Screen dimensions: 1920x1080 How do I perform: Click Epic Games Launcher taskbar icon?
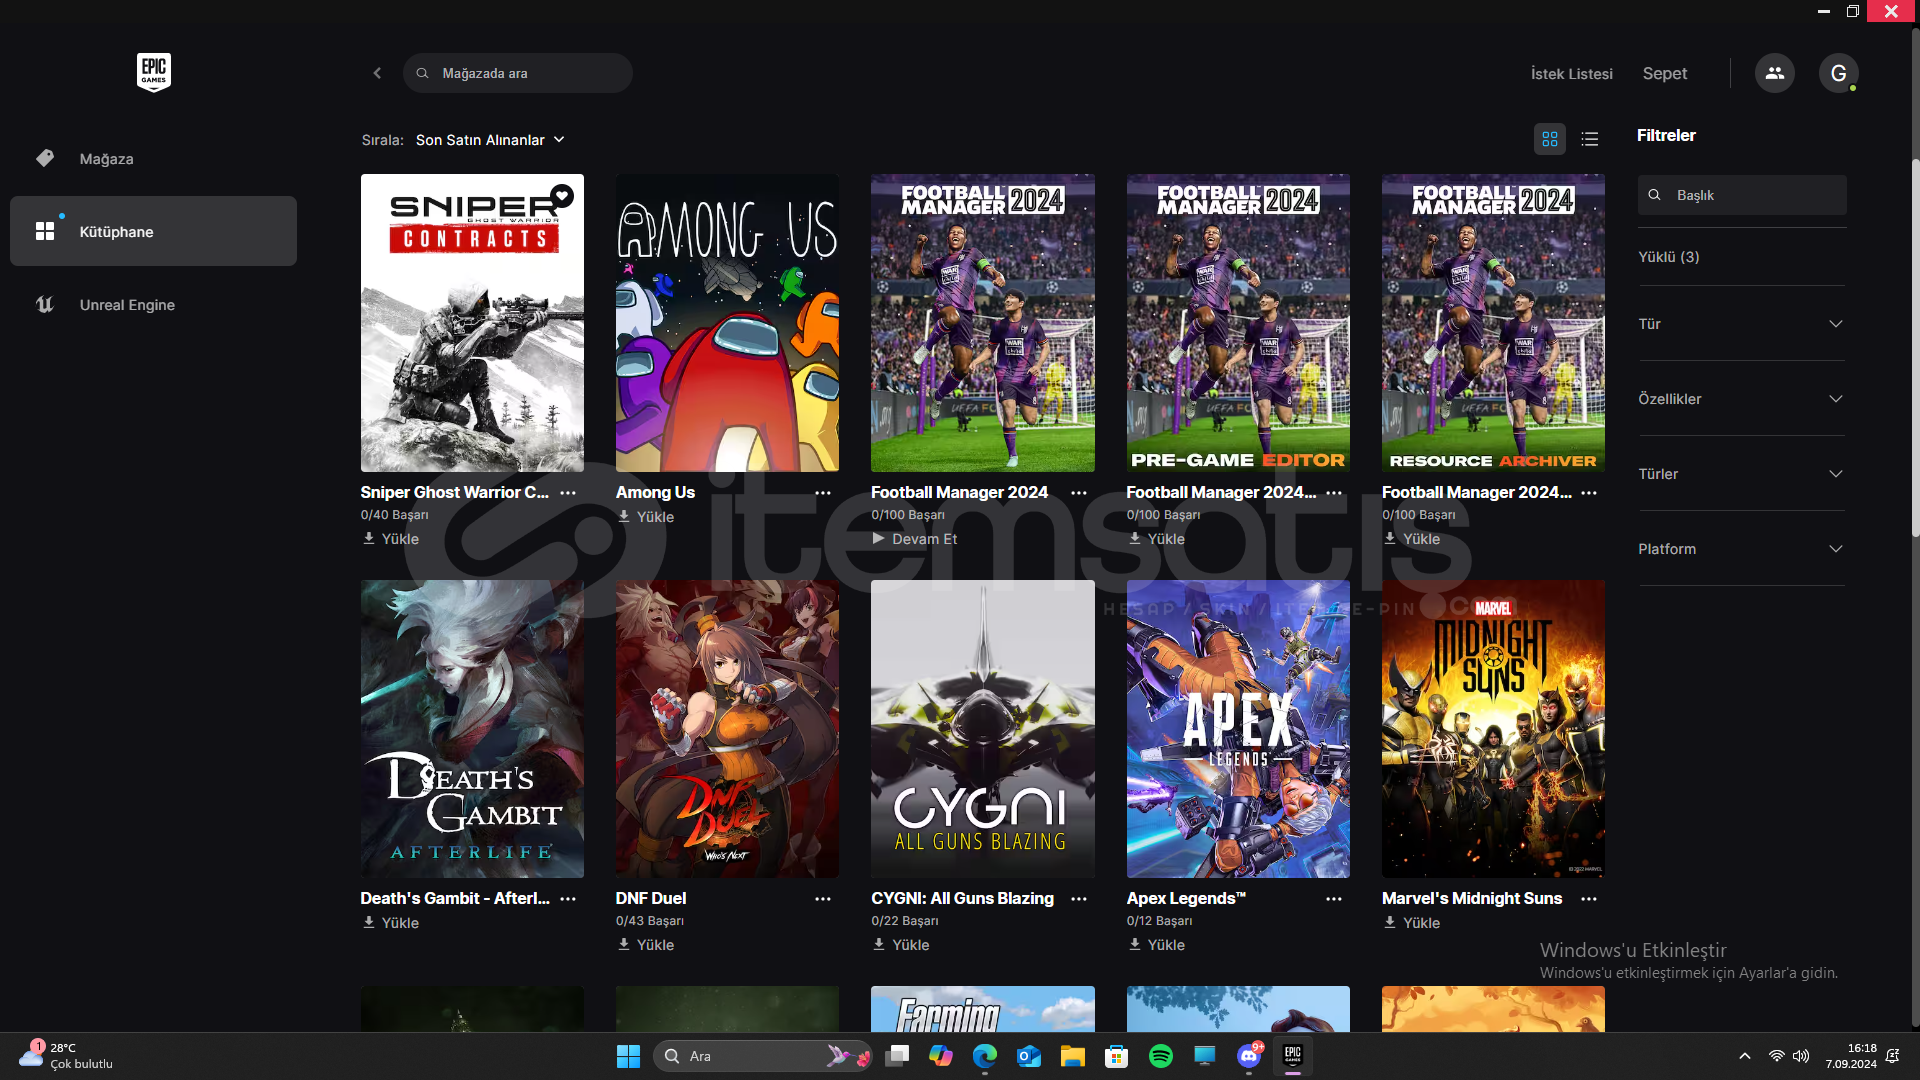pyautogui.click(x=1292, y=1056)
